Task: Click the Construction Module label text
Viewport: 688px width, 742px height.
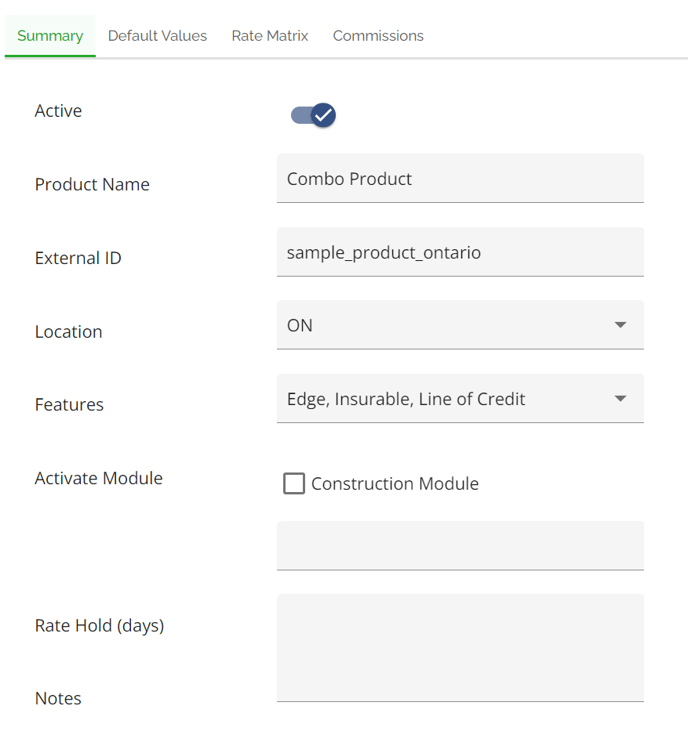Action: point(395,484)
